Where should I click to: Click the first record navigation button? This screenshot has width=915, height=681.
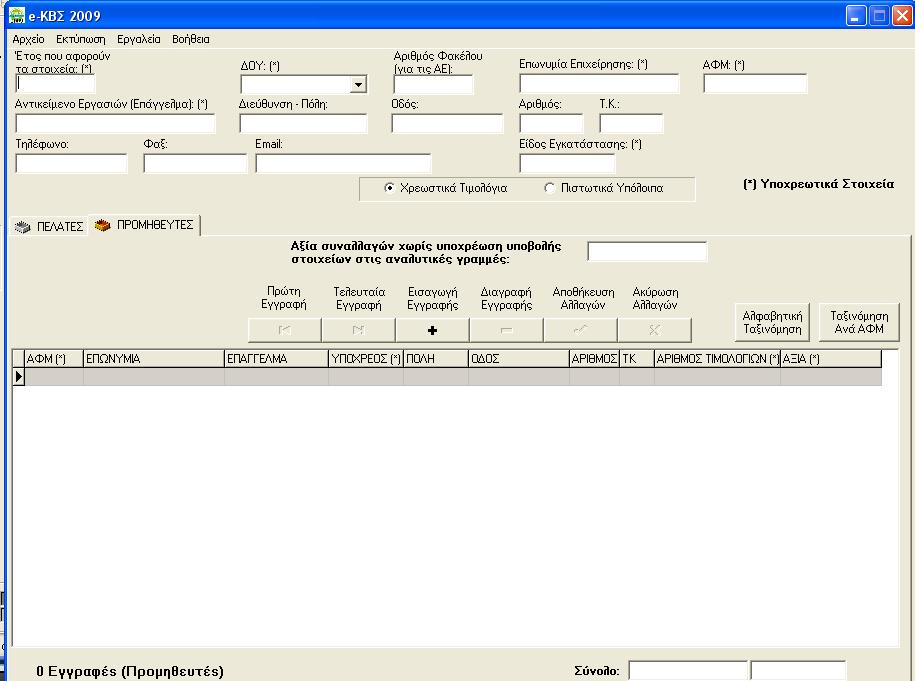coord(285,330)
